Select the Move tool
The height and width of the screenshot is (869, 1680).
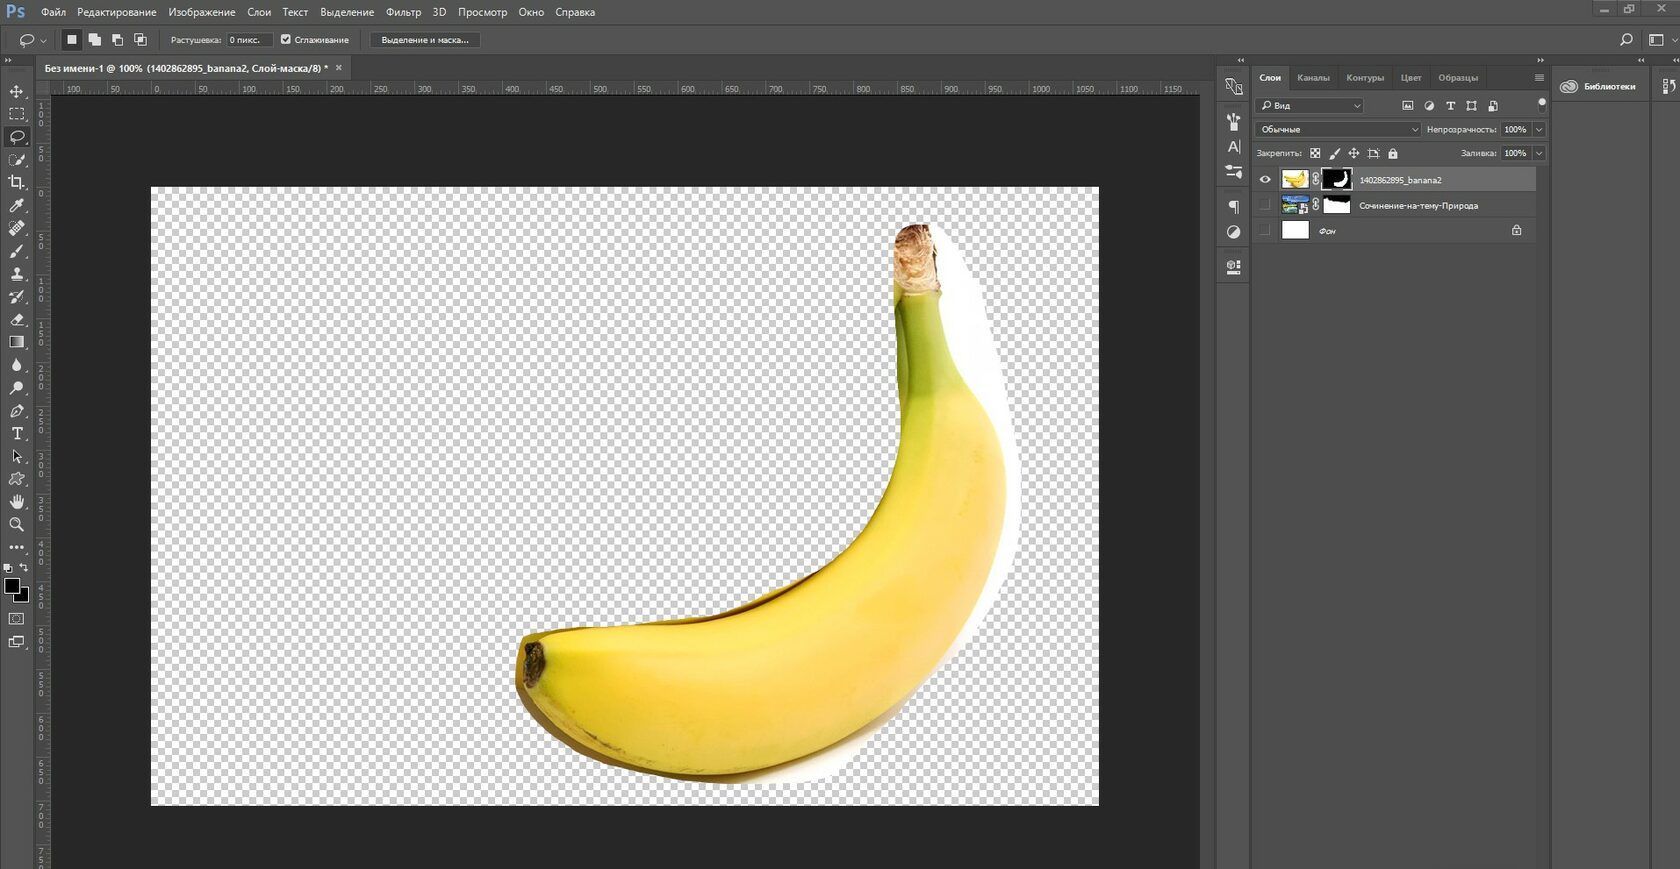click(17, 91)
